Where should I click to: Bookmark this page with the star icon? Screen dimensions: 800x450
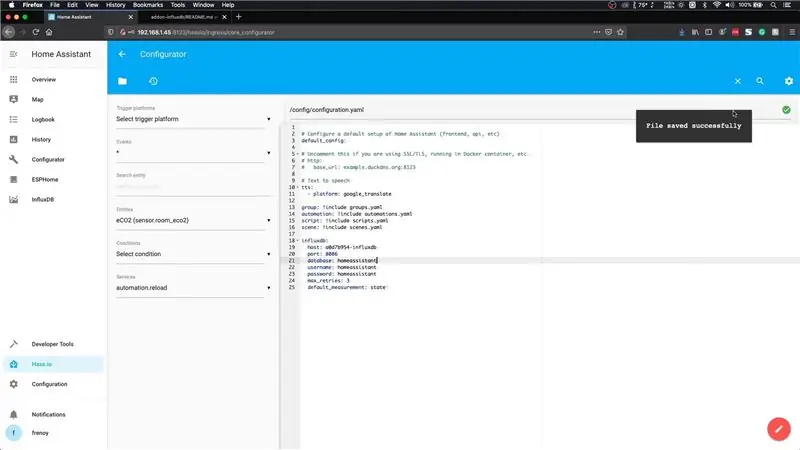(620, 32)
